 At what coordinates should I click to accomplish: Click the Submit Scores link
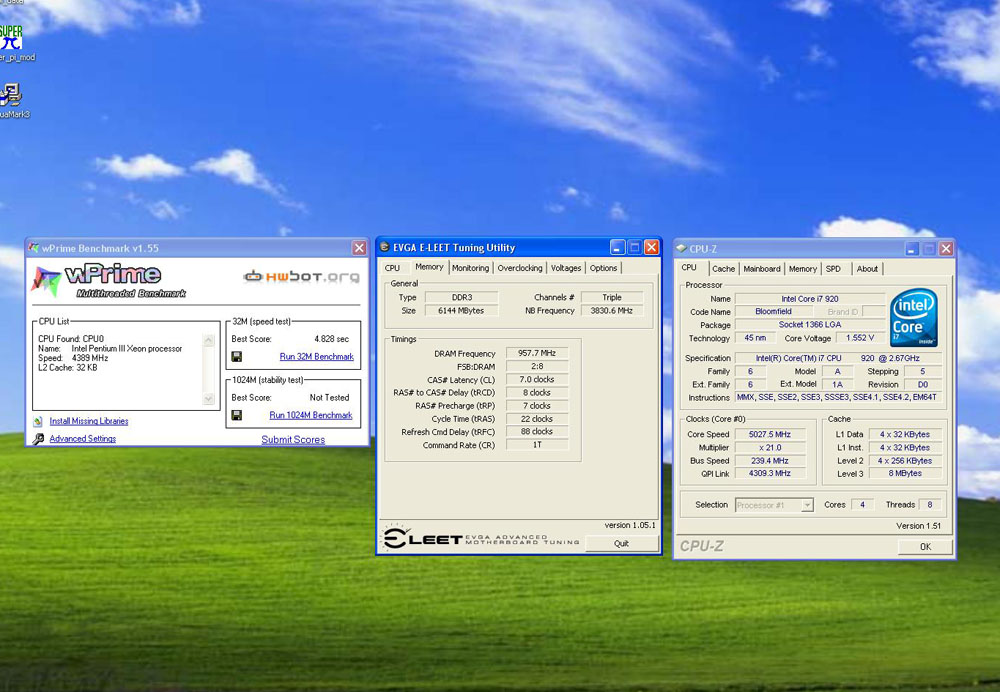click(293, 439)
